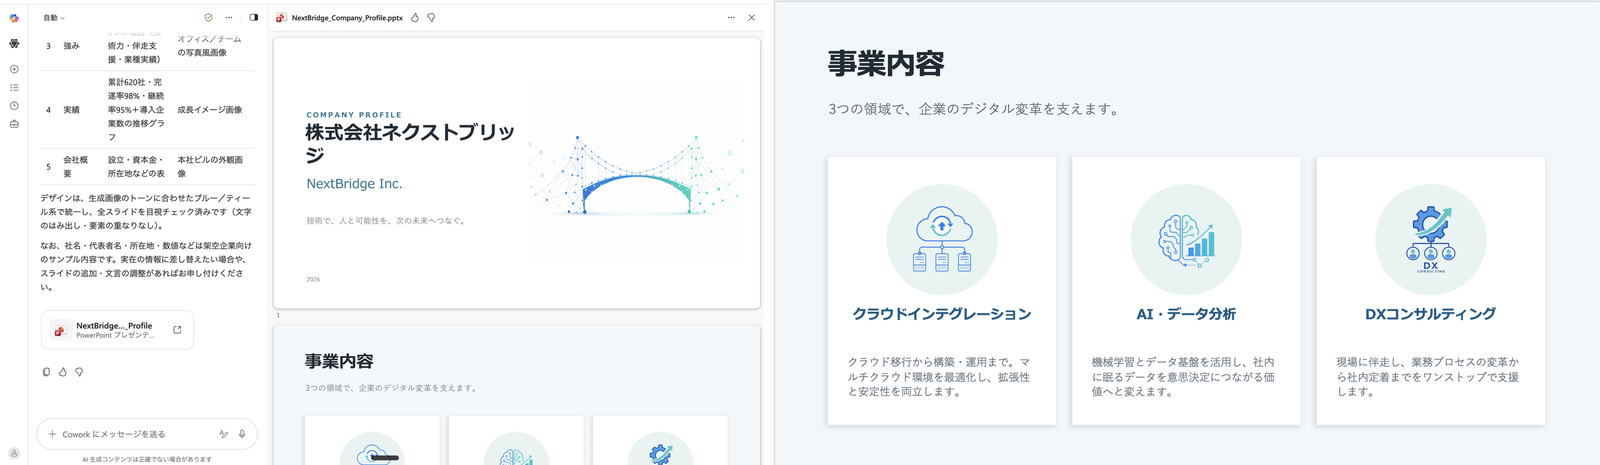Image resolution: width=1600 pixels, height=465 pixels.
Task: Click the green shield icon in the chat header
Action: pyautogui.click(x=208, y=17)
